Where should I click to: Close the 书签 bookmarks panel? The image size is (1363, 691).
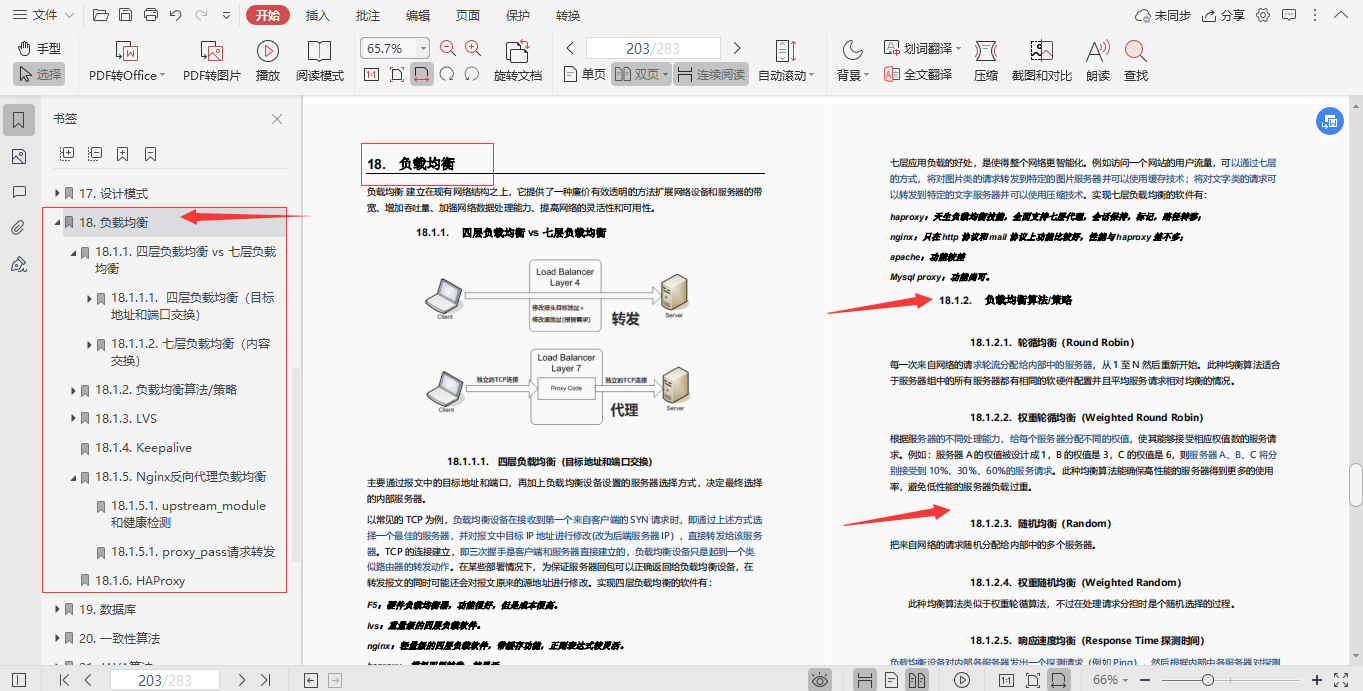click(277, 119)
